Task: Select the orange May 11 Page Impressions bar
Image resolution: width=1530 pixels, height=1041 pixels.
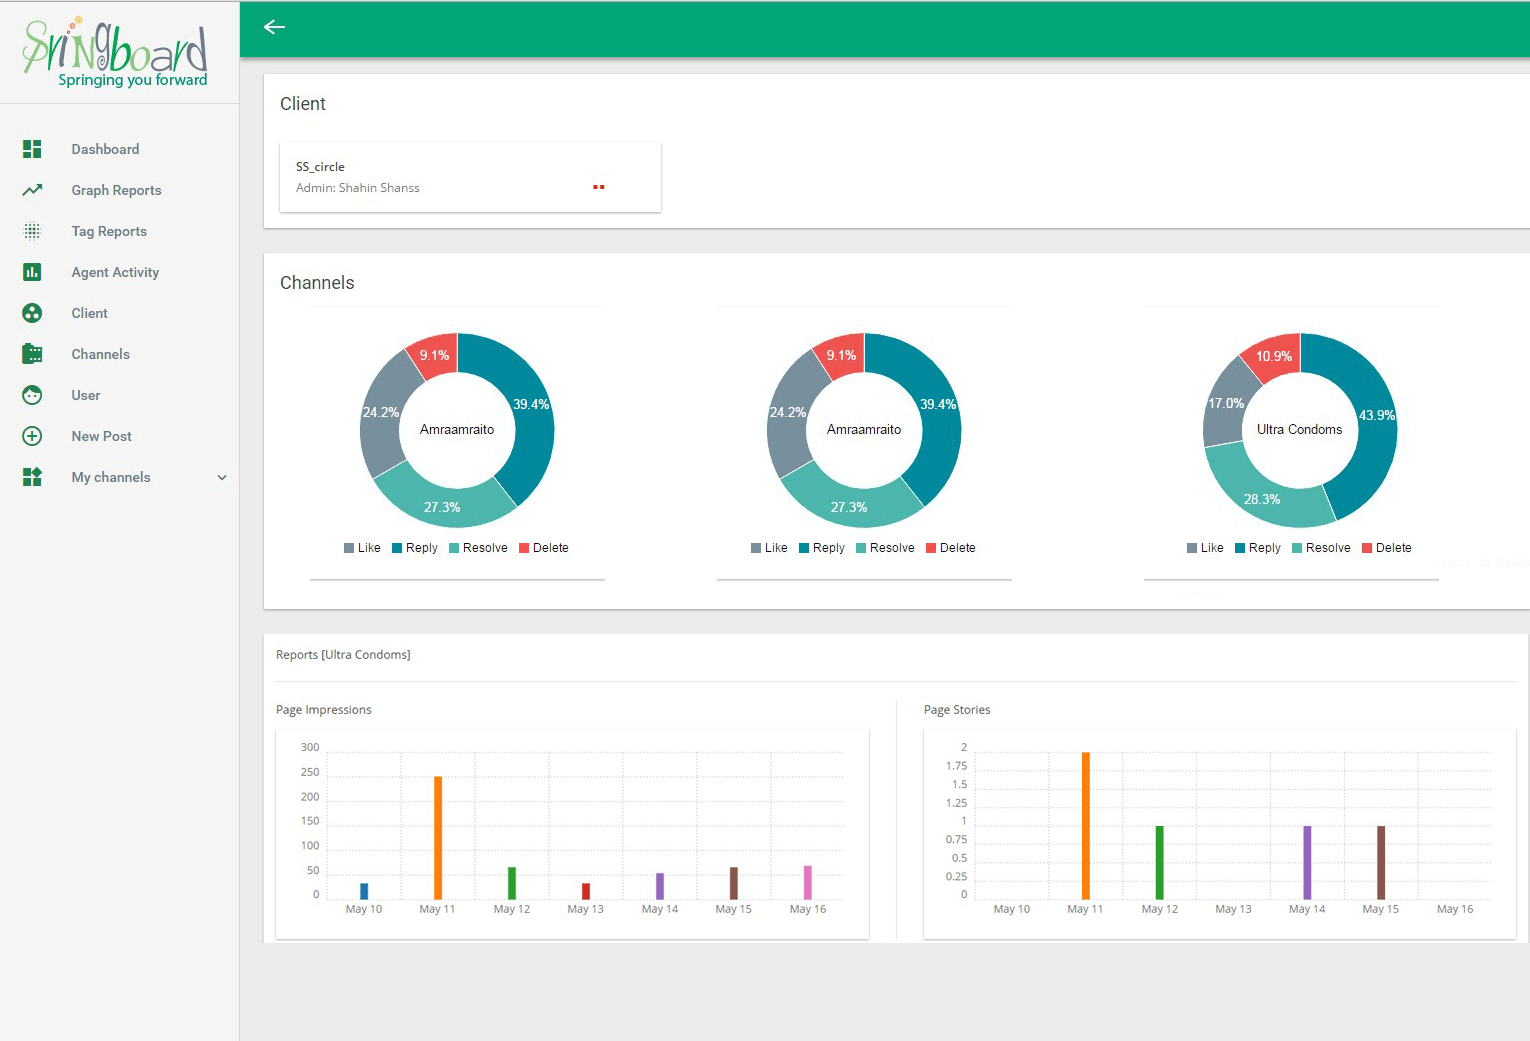Action: tap(438, 838)
